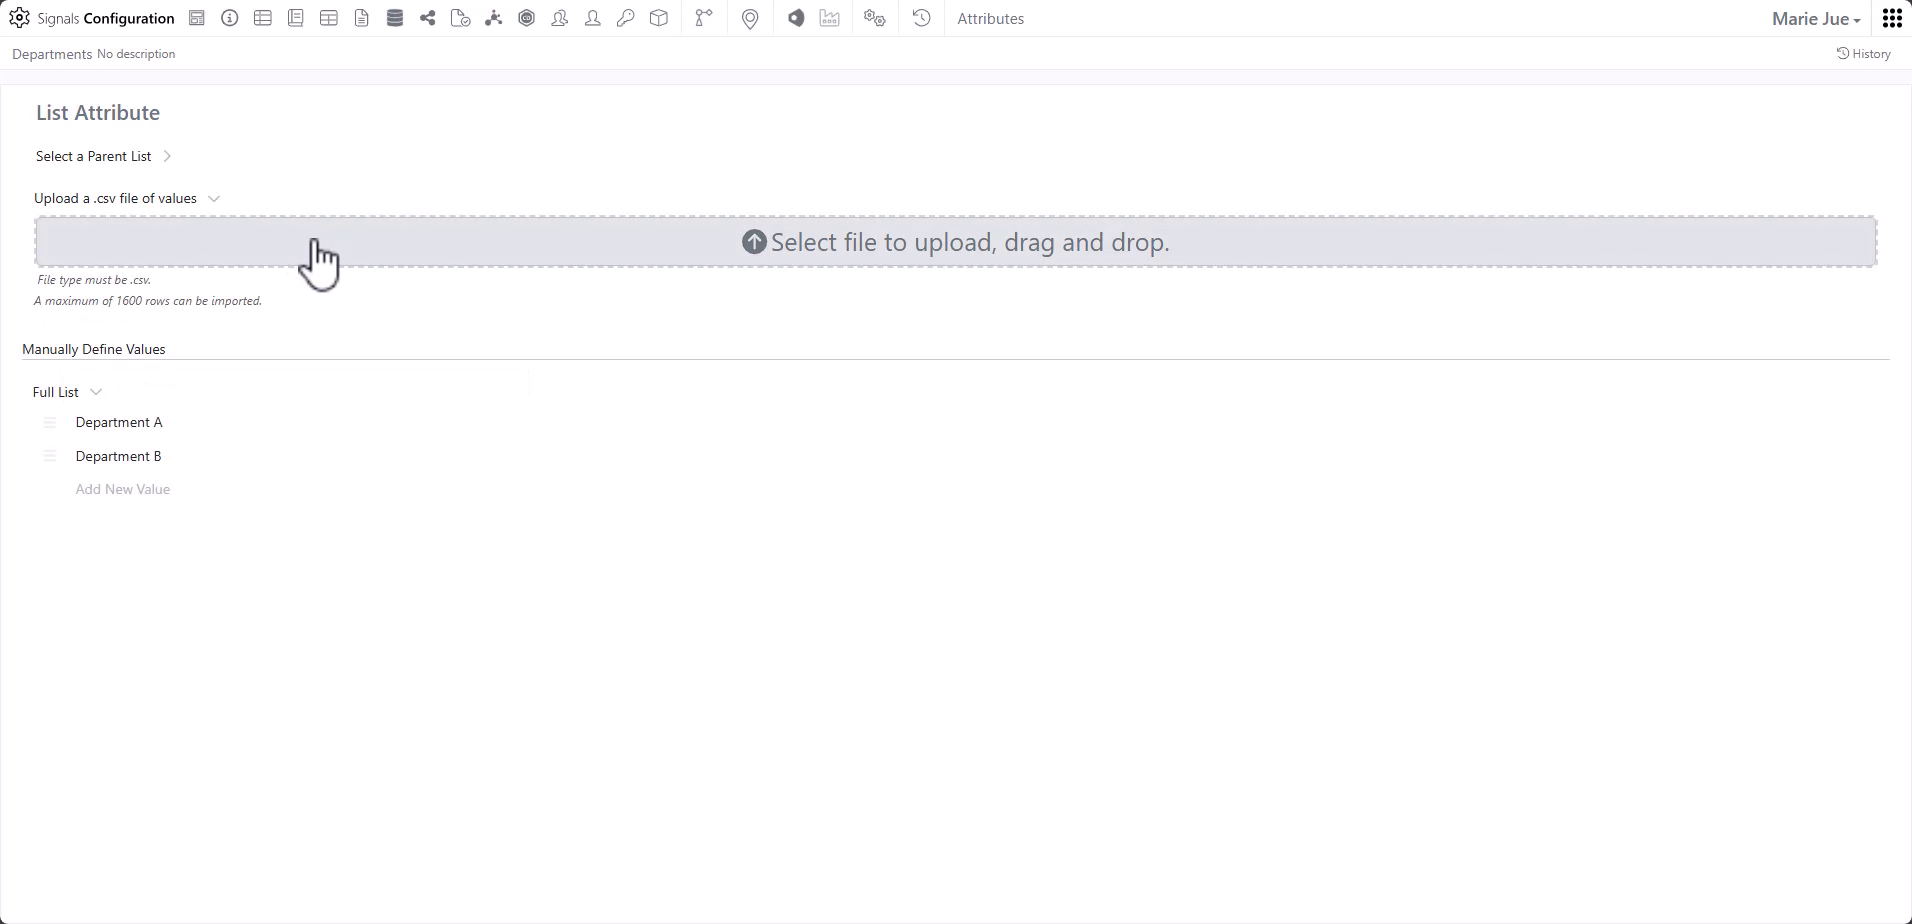Open the user groups icon

[x=560, y=18]
